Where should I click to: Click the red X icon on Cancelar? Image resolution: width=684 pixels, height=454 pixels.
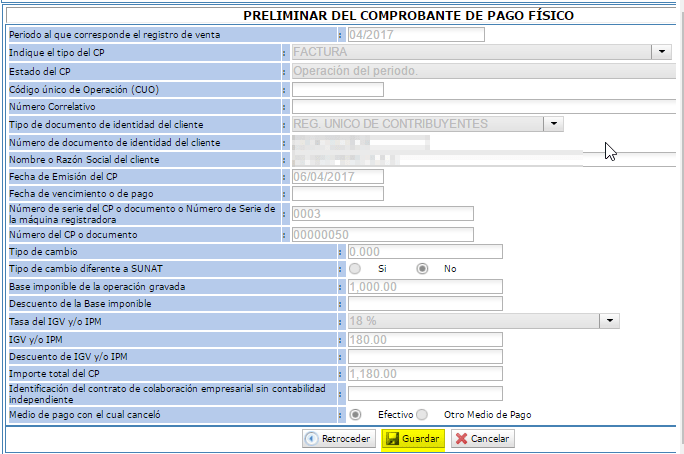[460, 439]
